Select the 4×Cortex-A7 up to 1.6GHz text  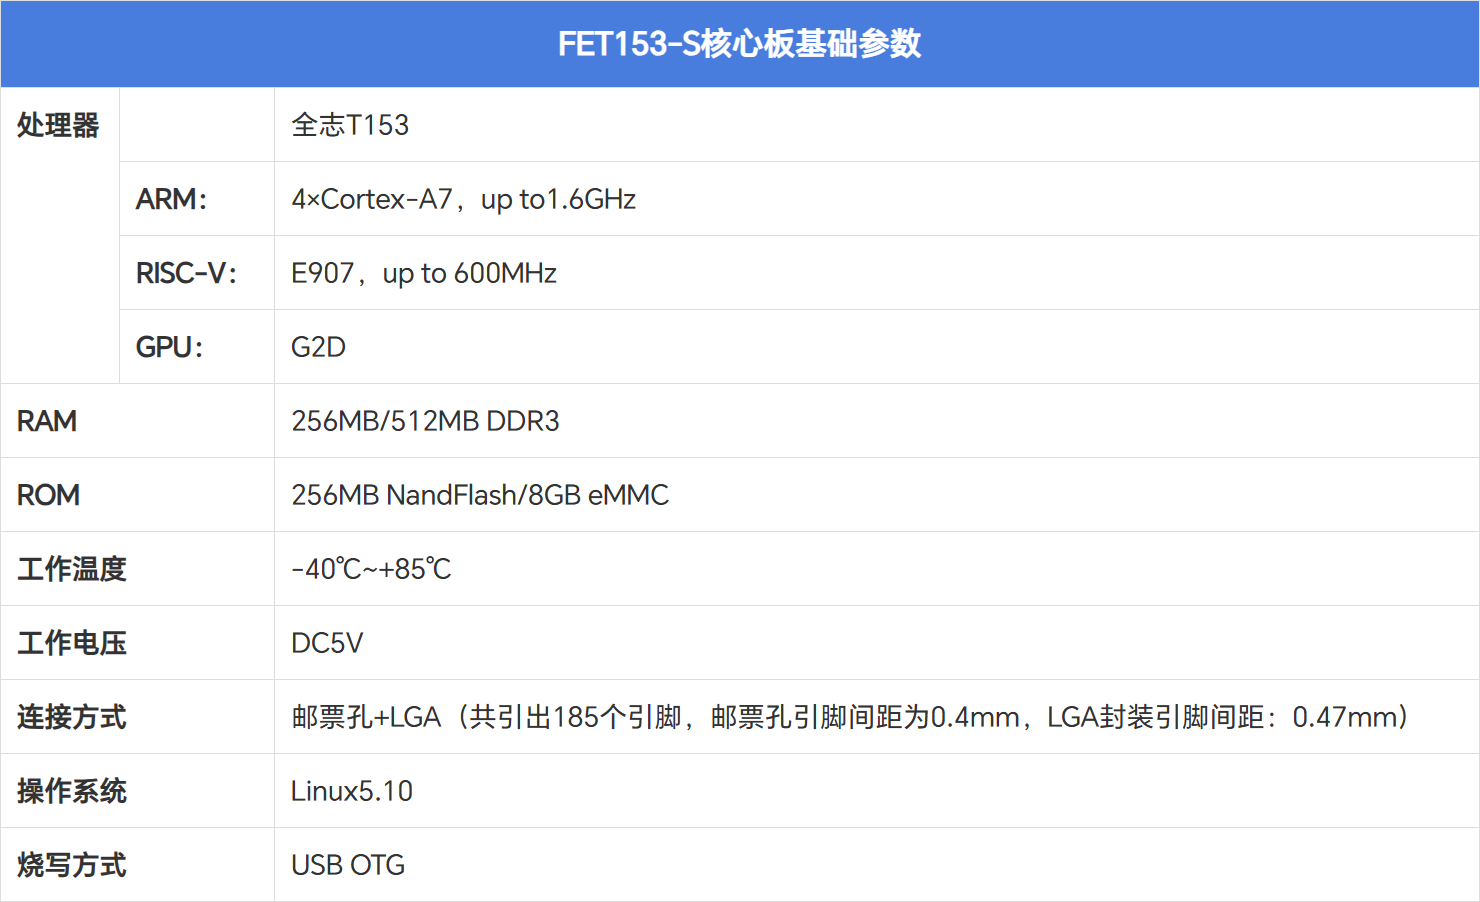tap(463, 199)
